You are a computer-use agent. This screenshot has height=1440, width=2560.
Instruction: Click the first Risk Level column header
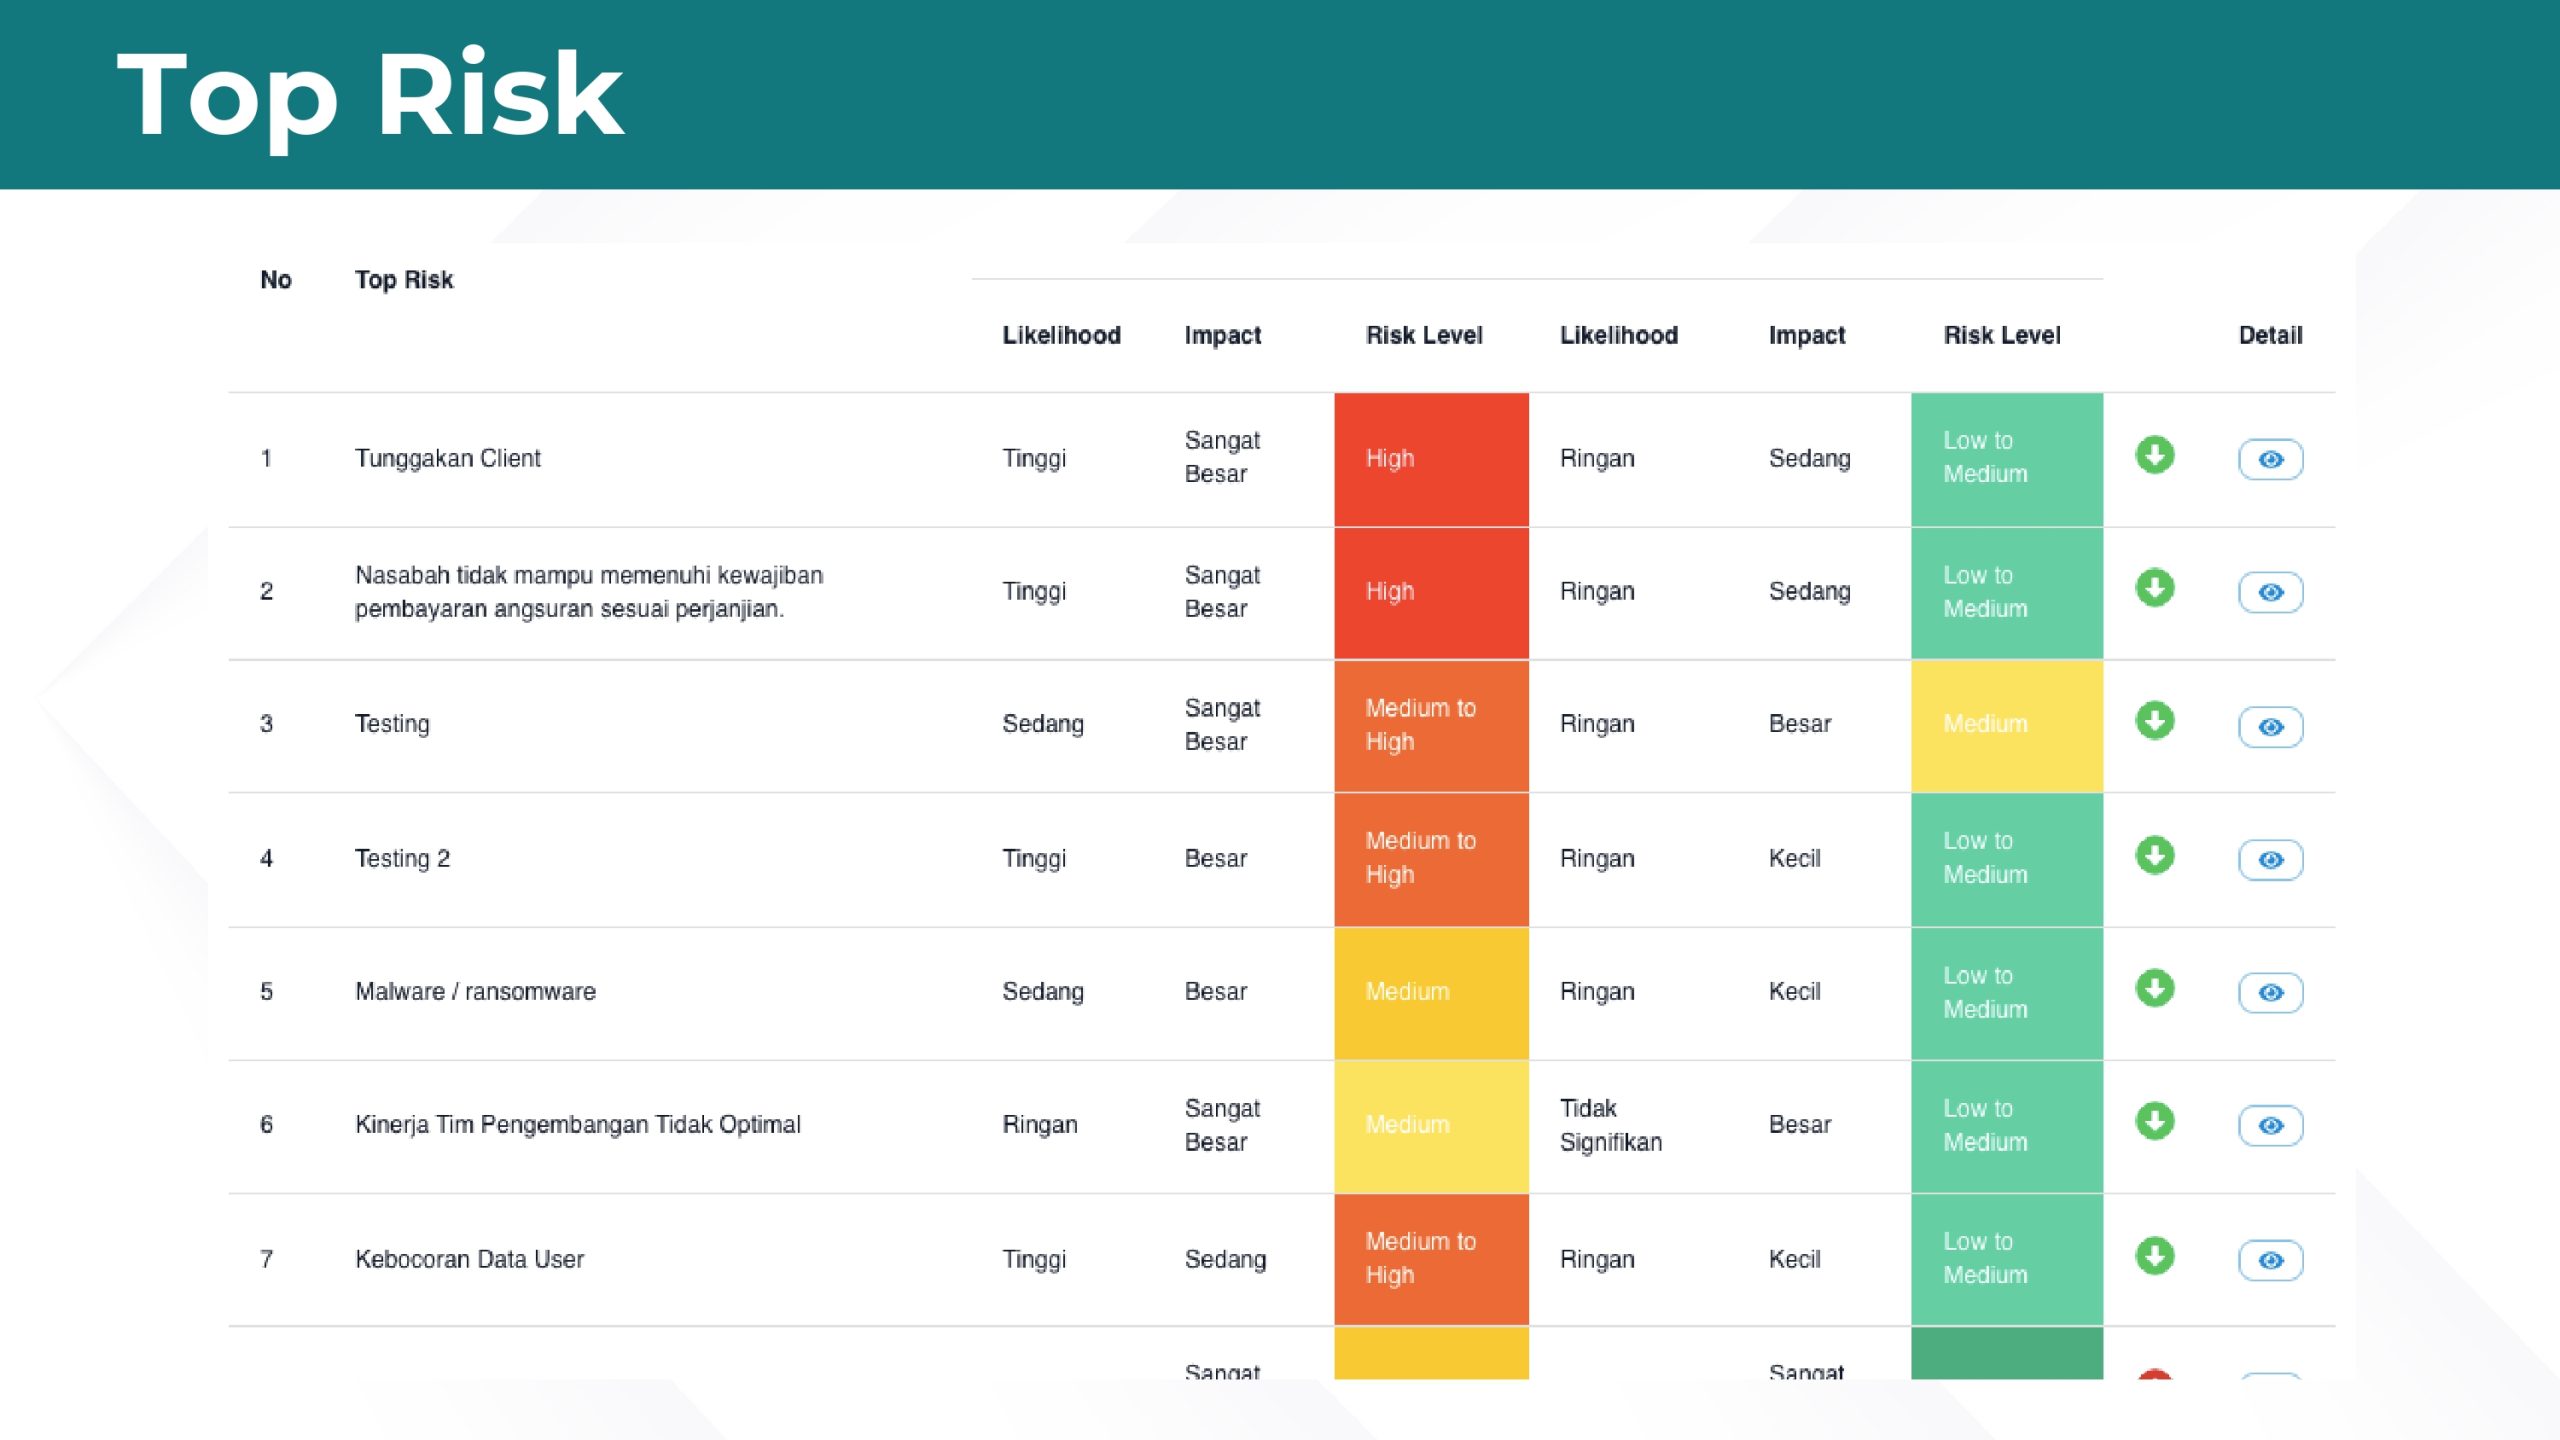[1424, 336]
